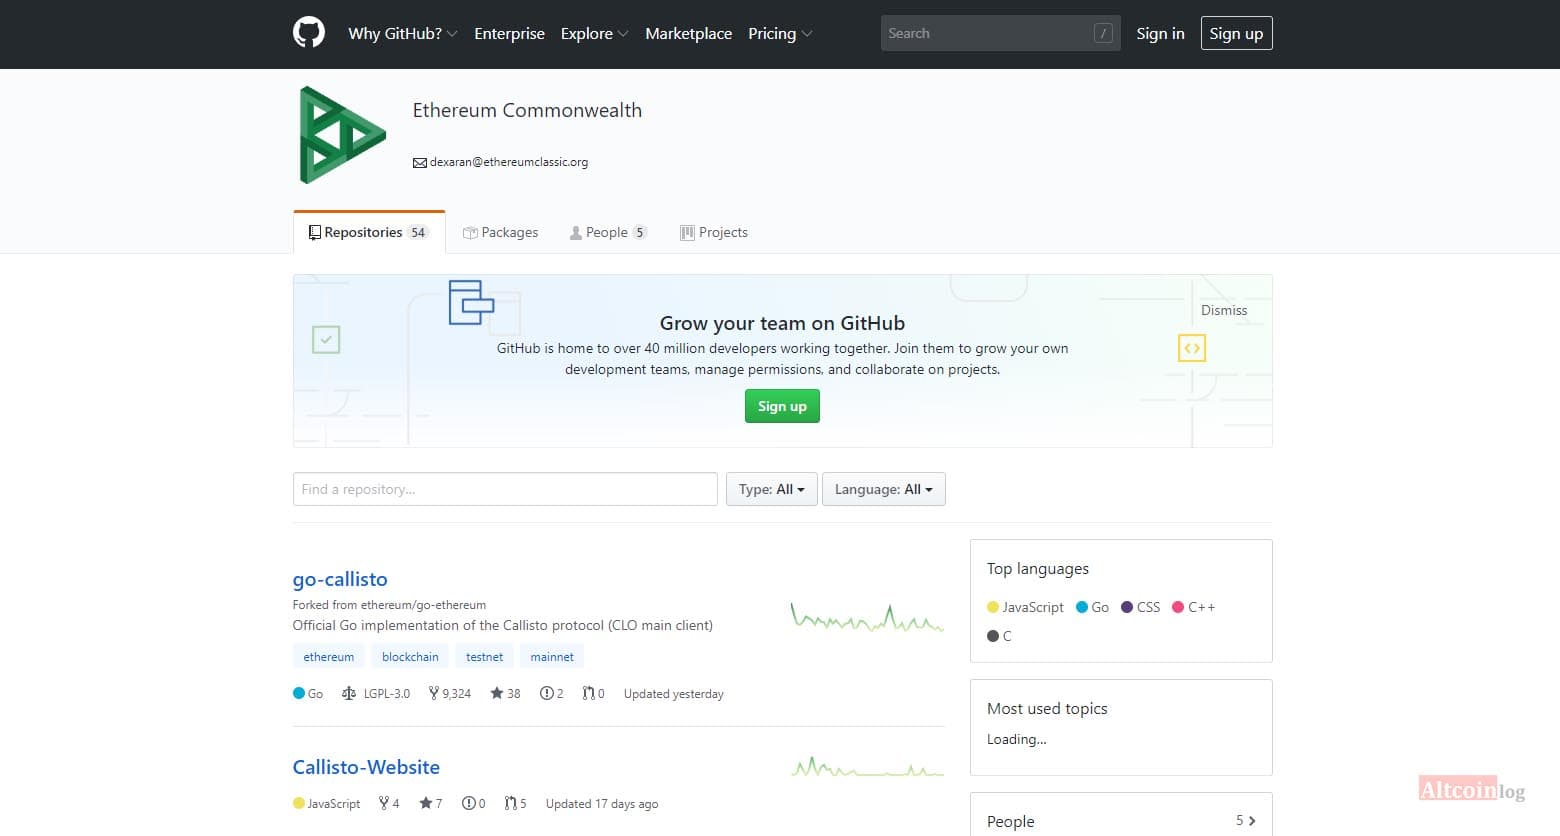The height and width of the screenshot is (836, 1560).
Task: Select the testnet topic tag
Action: [484, 657]
